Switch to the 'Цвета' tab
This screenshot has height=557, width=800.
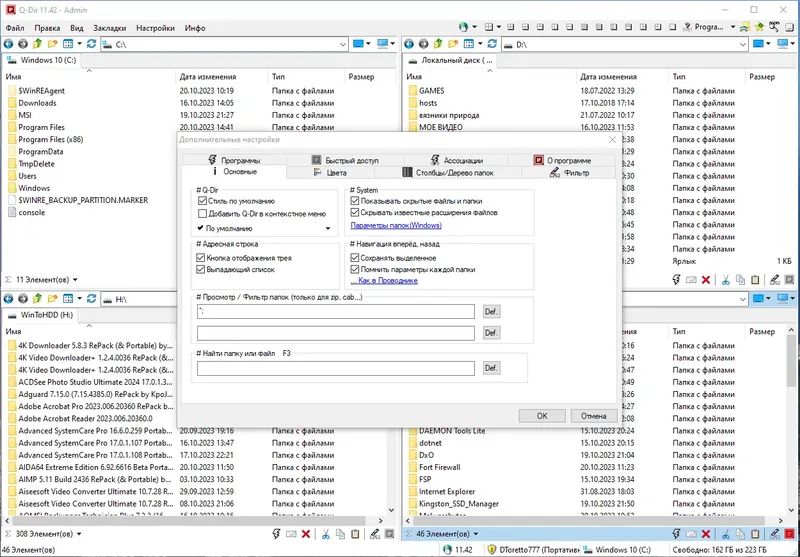(337, 173)
